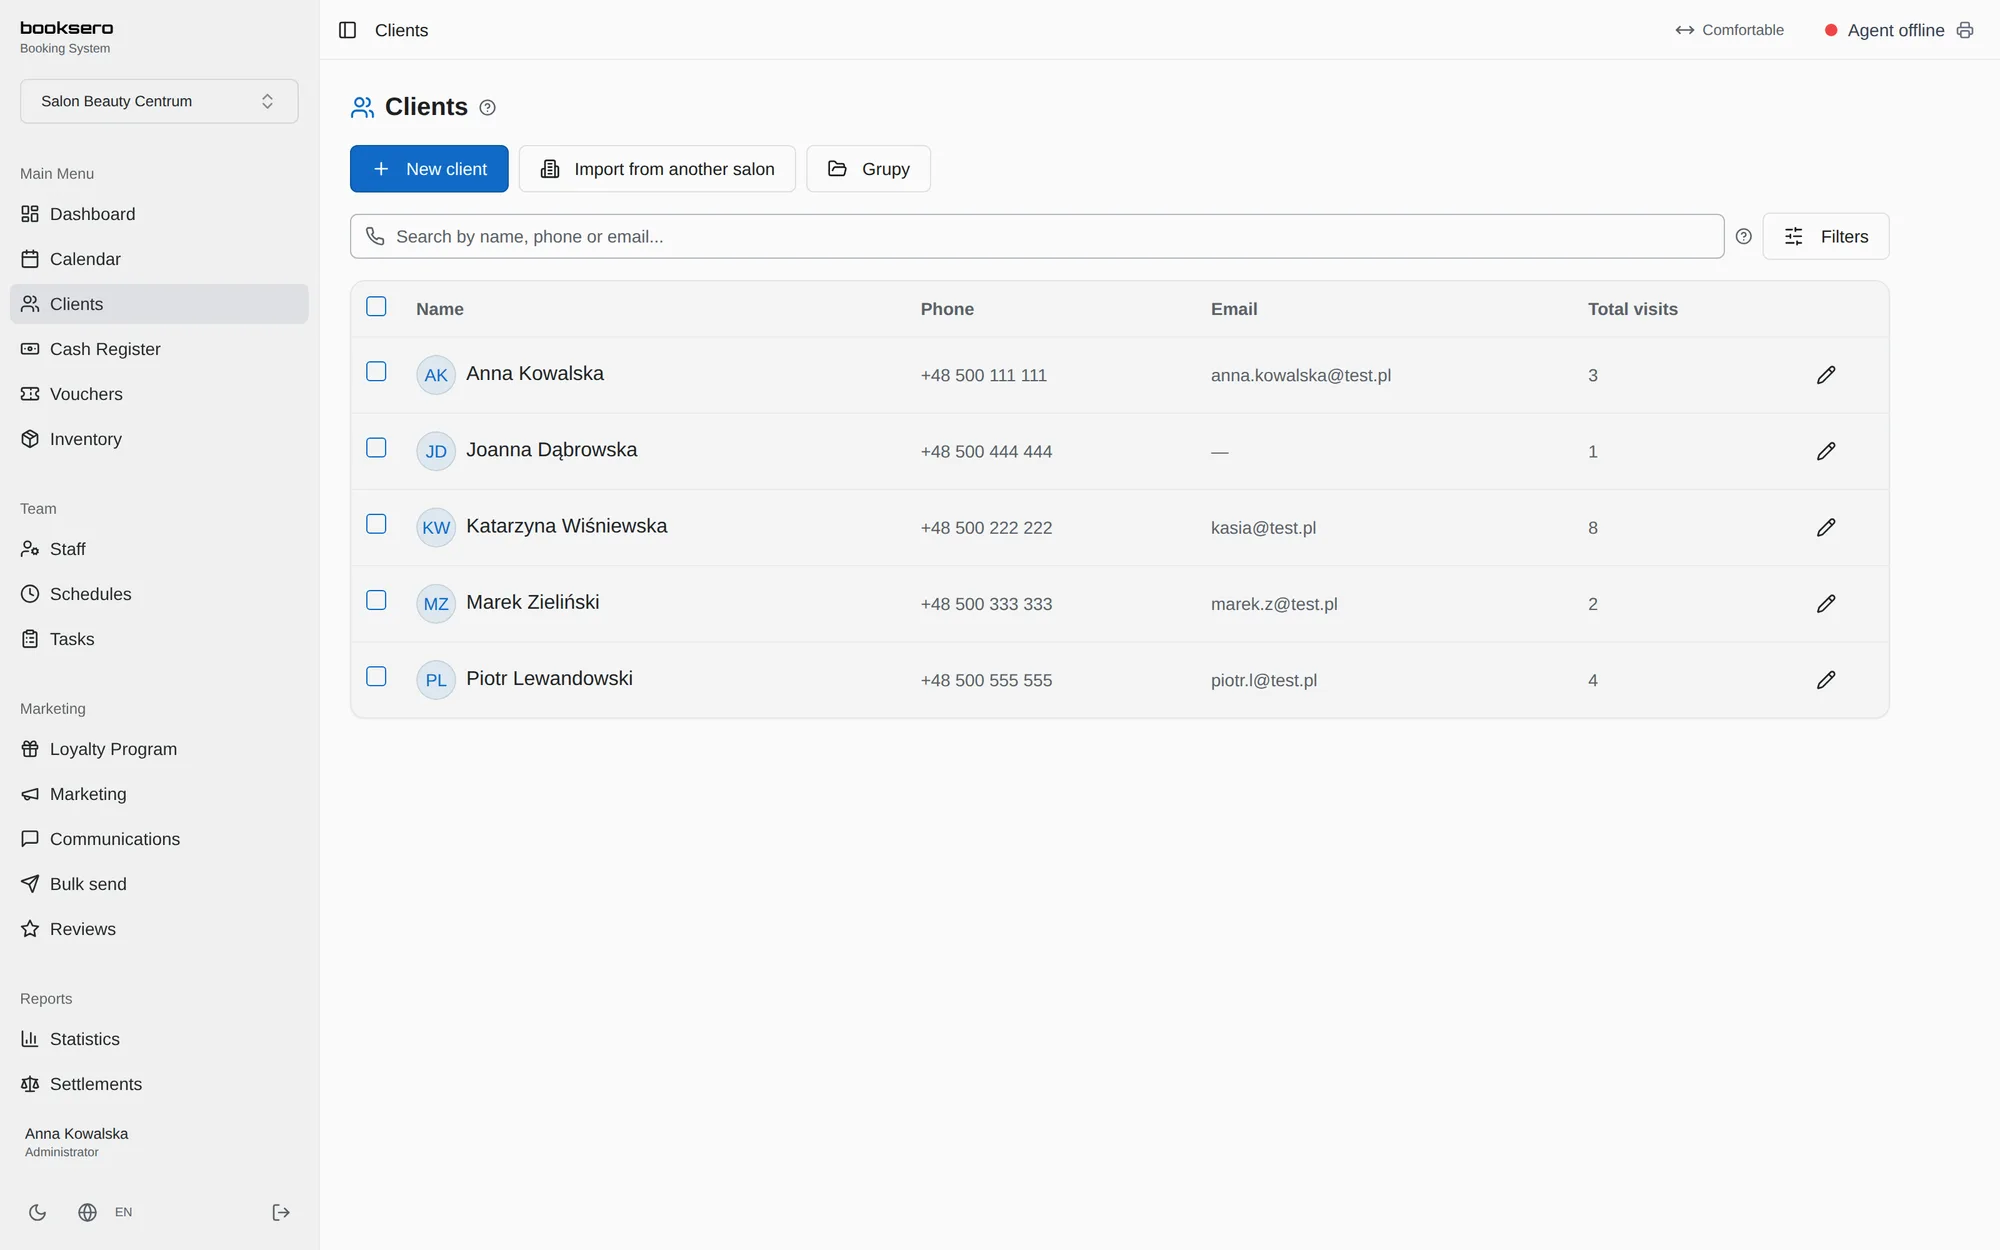Click email anna.kowalska@test.pl

[1301, 375]
